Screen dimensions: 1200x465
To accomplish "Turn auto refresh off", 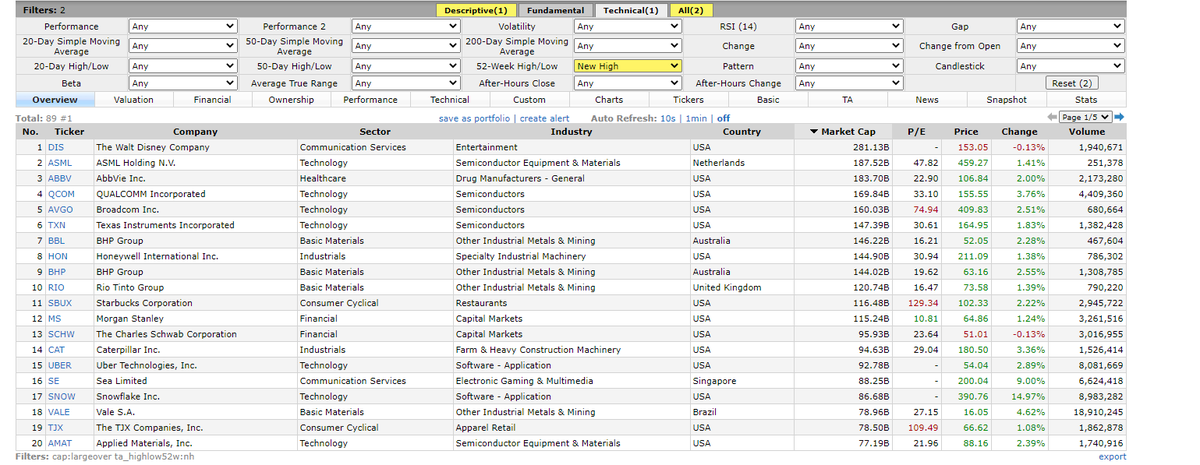I will point(723,118).
